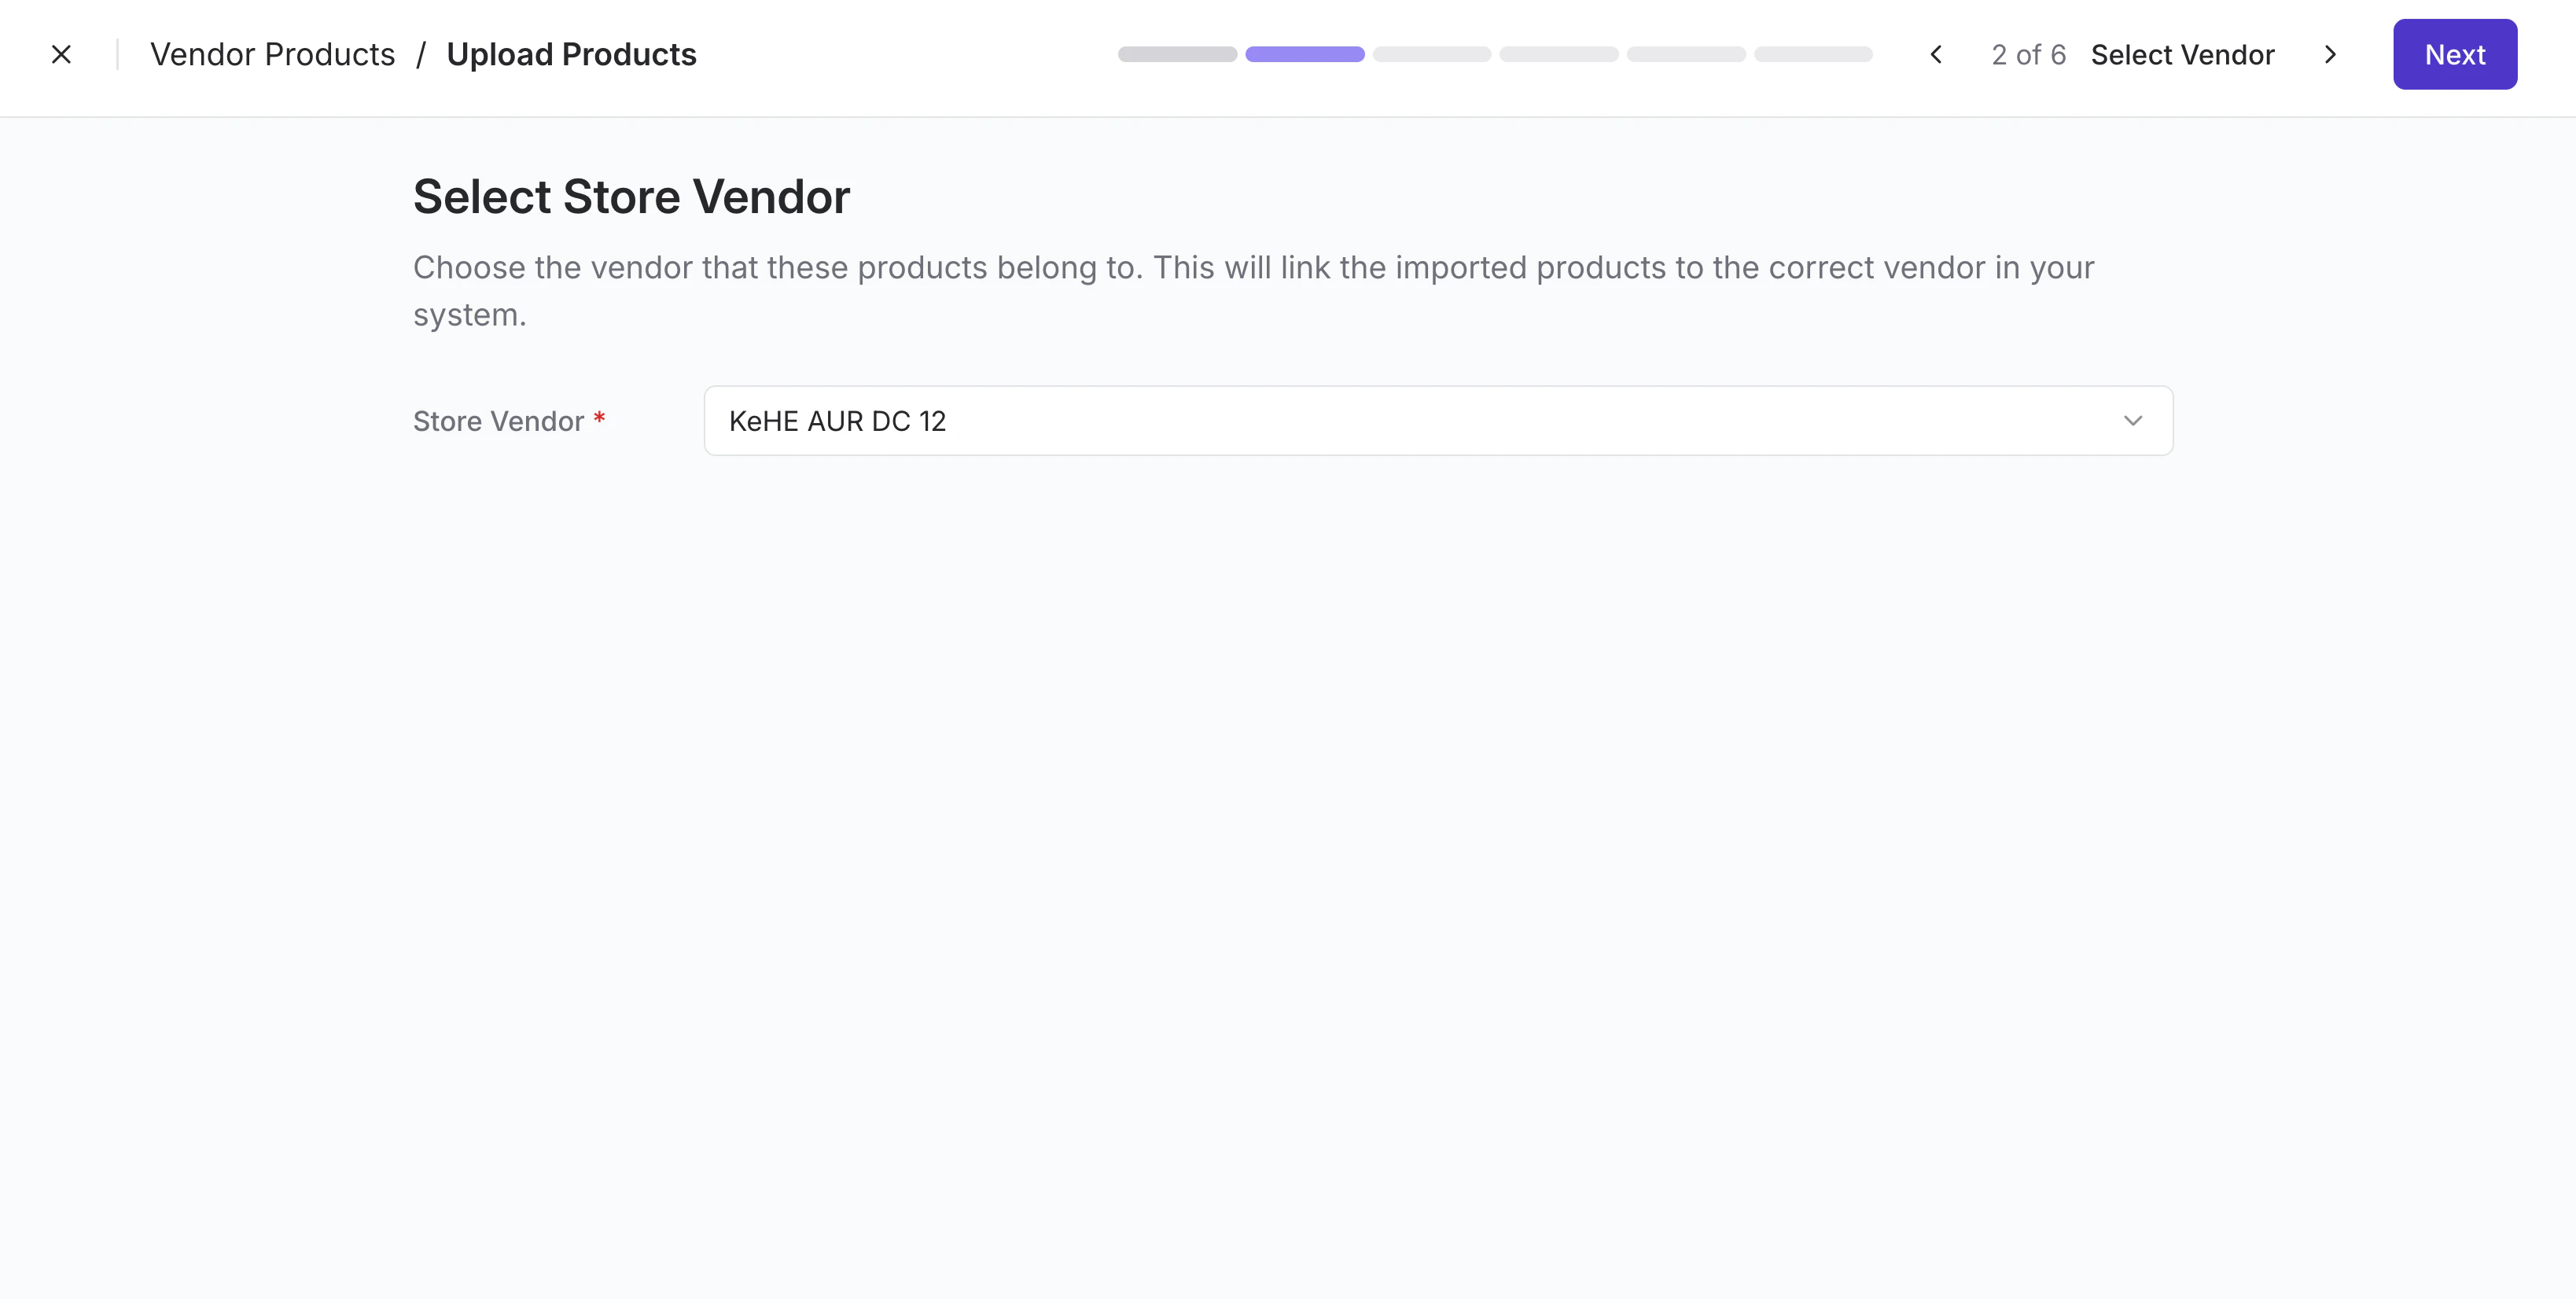Click the Upload Products breadcrumb title
This screenshot has height=1299, width=2576.
pos(571,54)
